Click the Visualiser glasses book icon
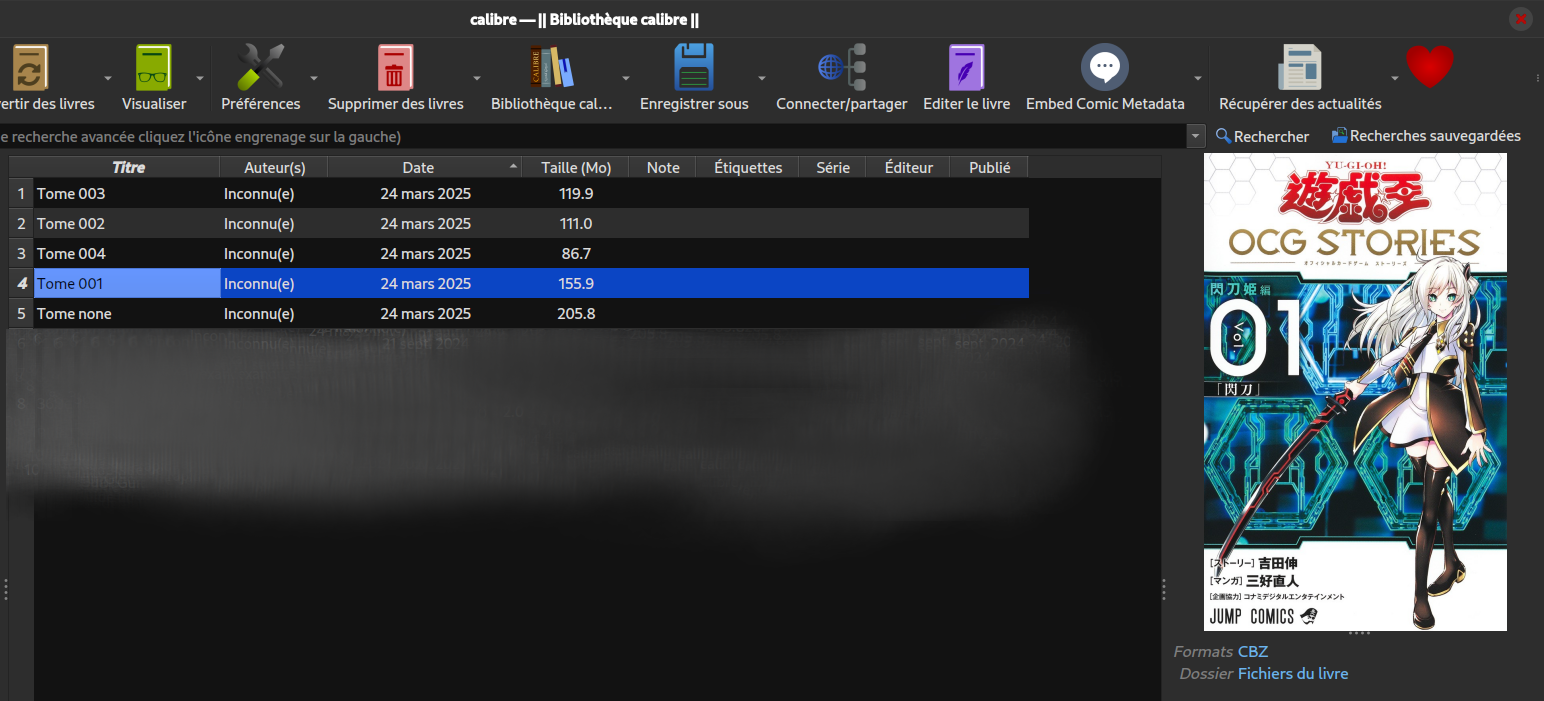1544x701 pixels. [154, 68]
